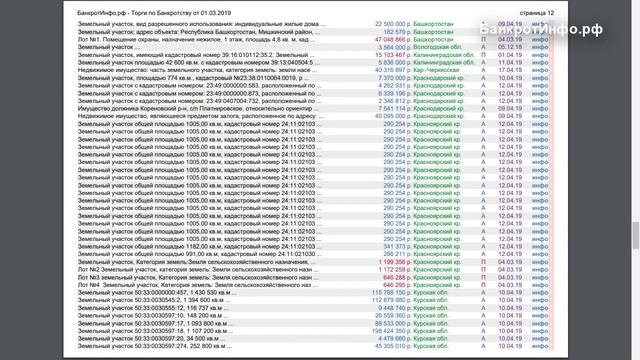Click the 'П' type marker in the Лот №1 row

point(483,40)
